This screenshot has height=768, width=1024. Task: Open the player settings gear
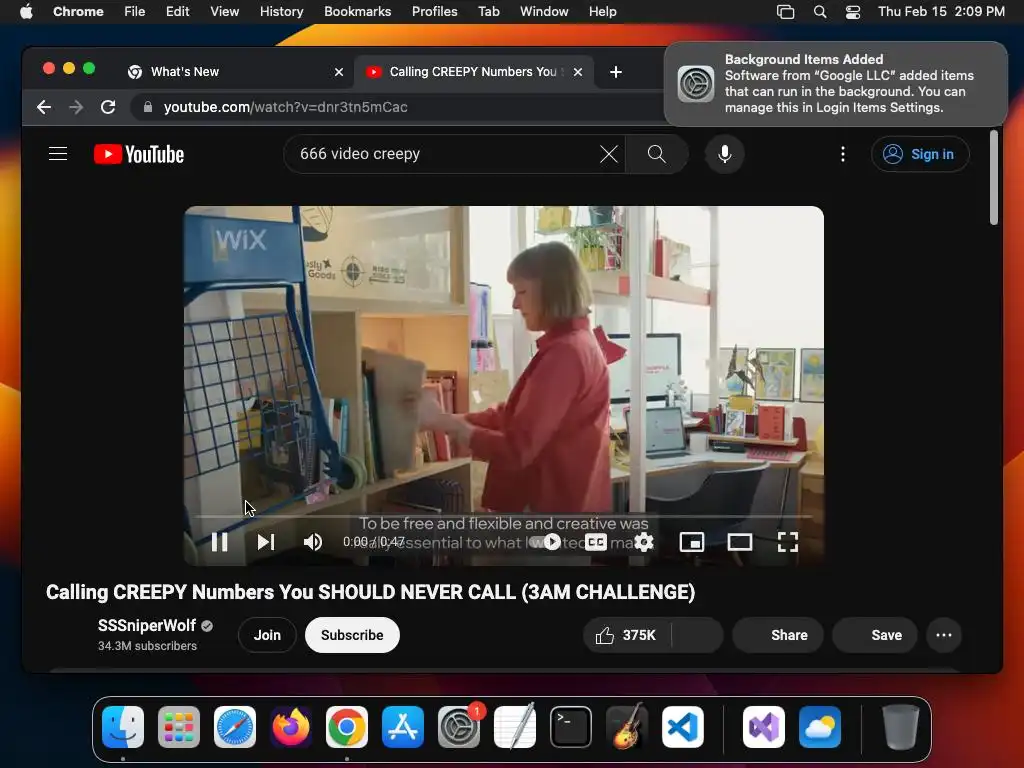point(643,542)
